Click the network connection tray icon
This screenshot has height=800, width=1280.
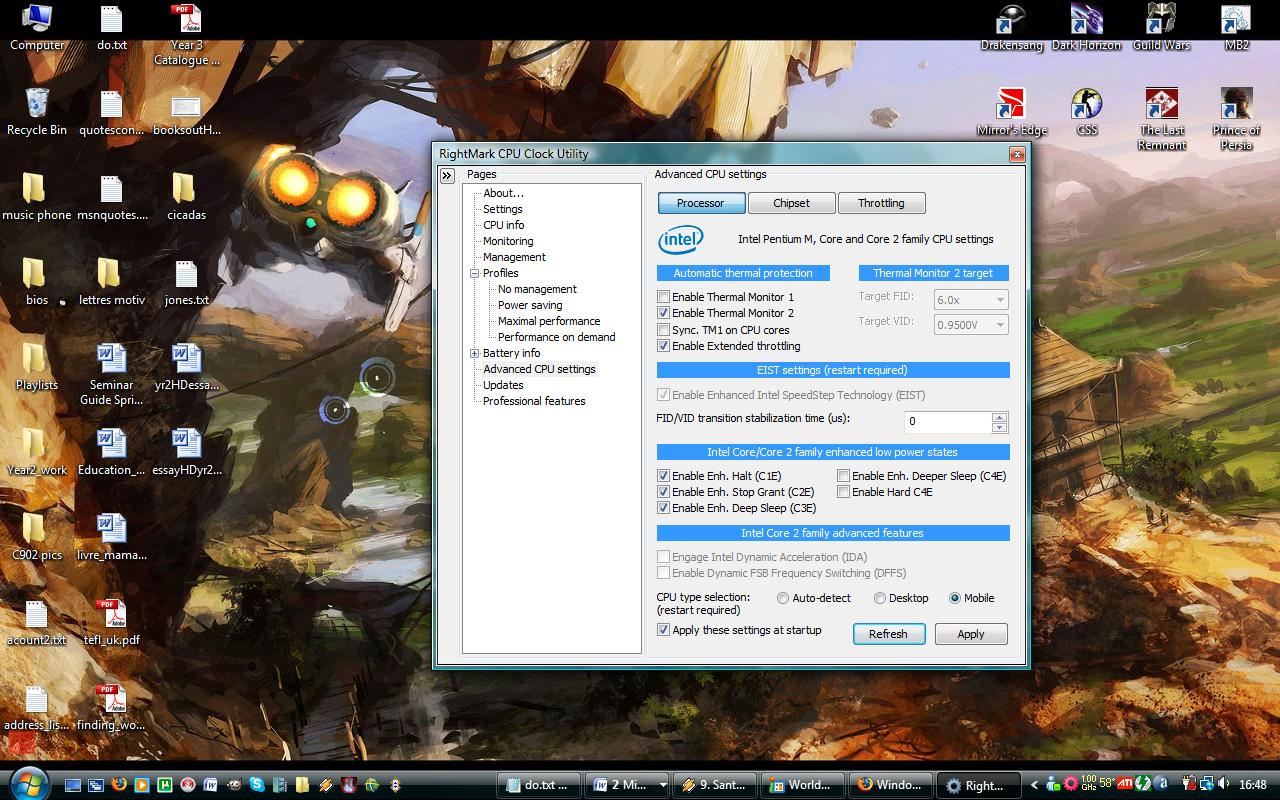point(1206,783)
